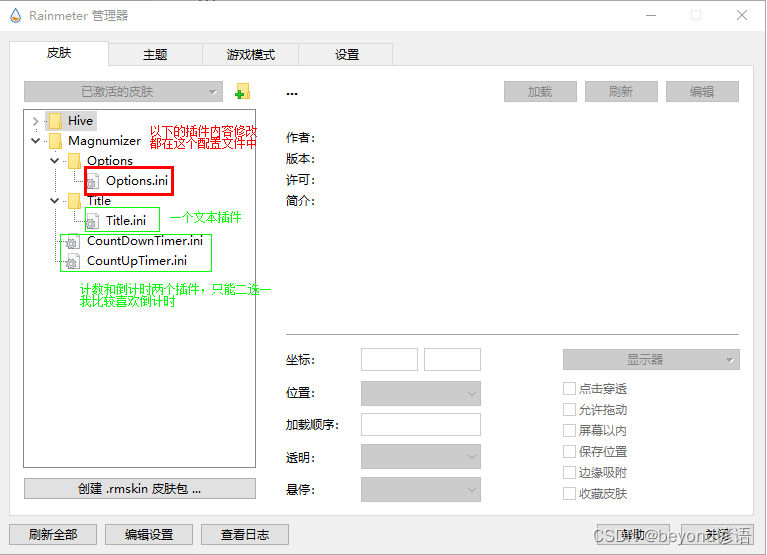Click the Title subfolder icon
The image size is (767, 555).
74,200
